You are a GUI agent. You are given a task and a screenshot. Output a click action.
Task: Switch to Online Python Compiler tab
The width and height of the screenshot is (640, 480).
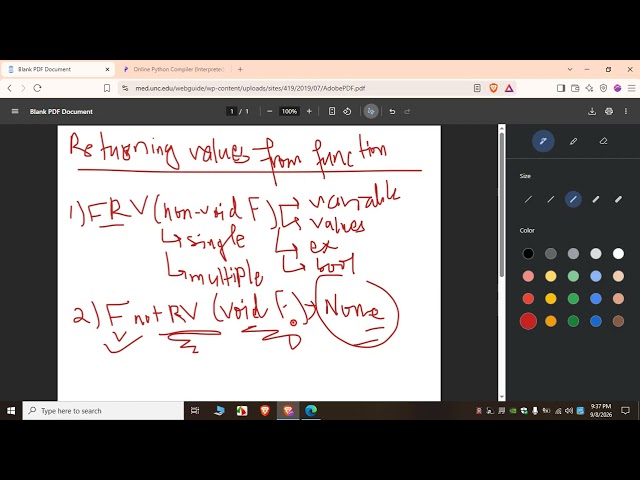(x=174, y=69)
